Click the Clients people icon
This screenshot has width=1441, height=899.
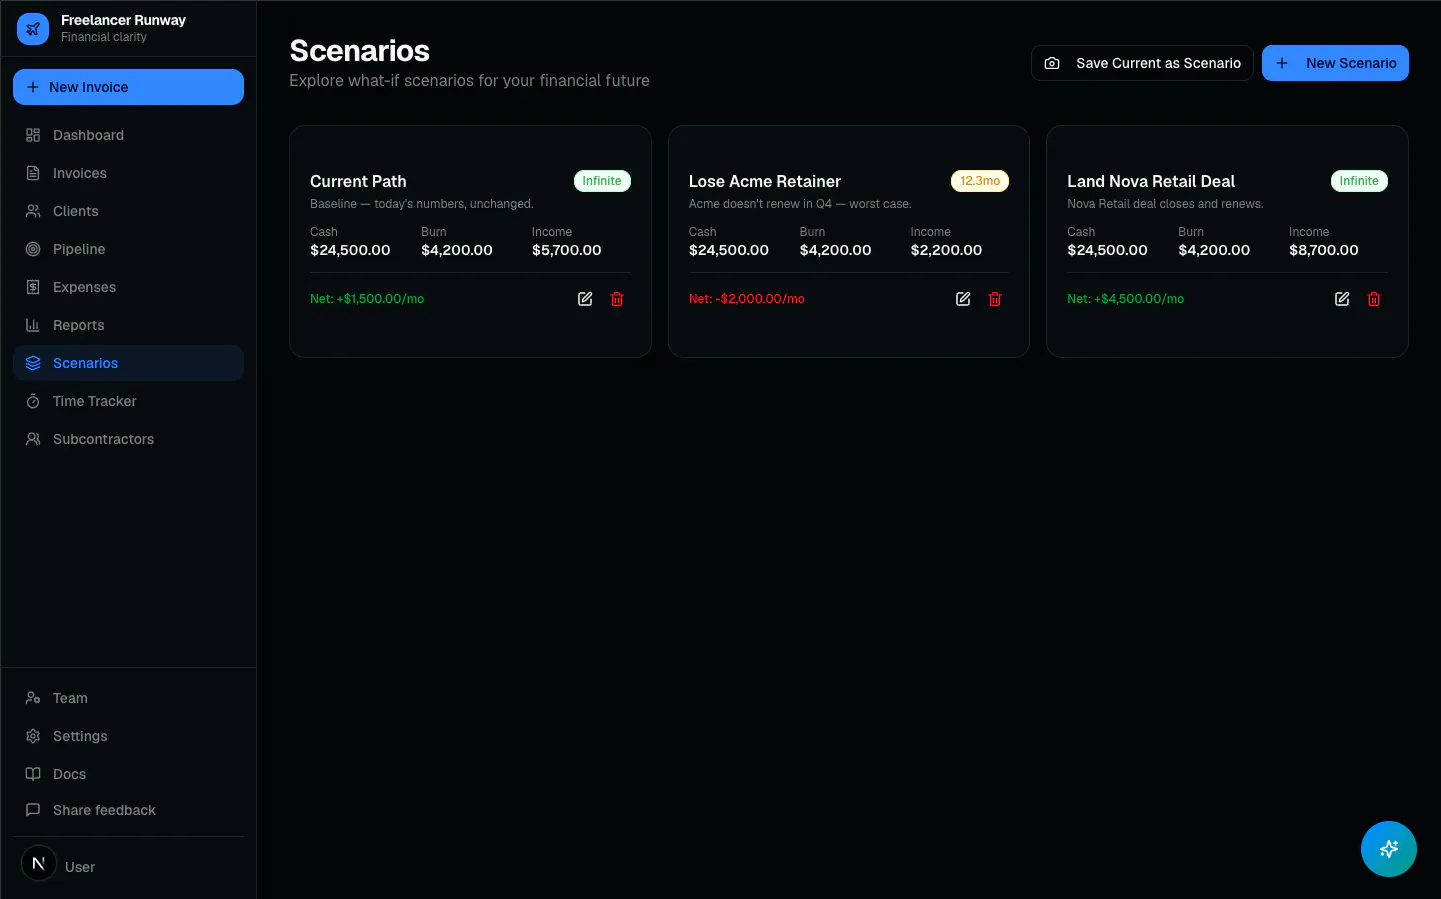(x=33, y=211)
